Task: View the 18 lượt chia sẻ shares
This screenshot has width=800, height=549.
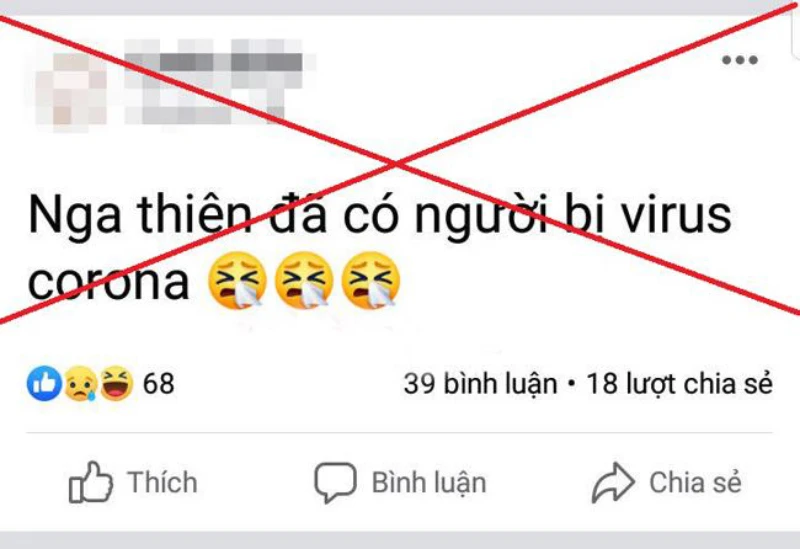Action: pos(680,384)
